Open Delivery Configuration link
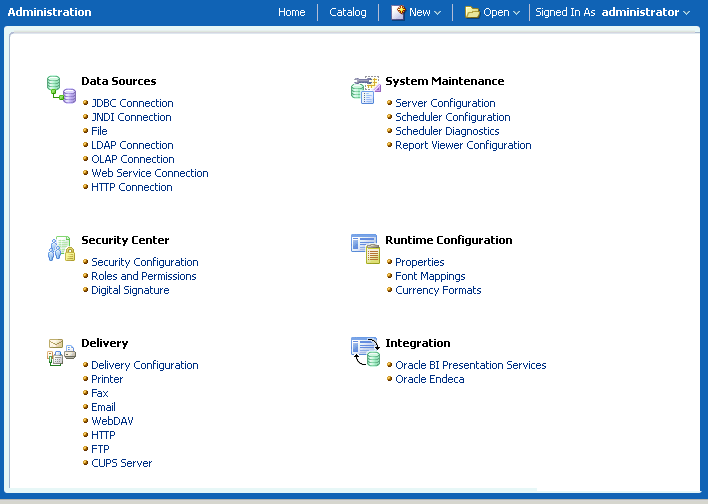Viewport: 708px width, 504px height. pyautogui.click(x=145, y=365)
